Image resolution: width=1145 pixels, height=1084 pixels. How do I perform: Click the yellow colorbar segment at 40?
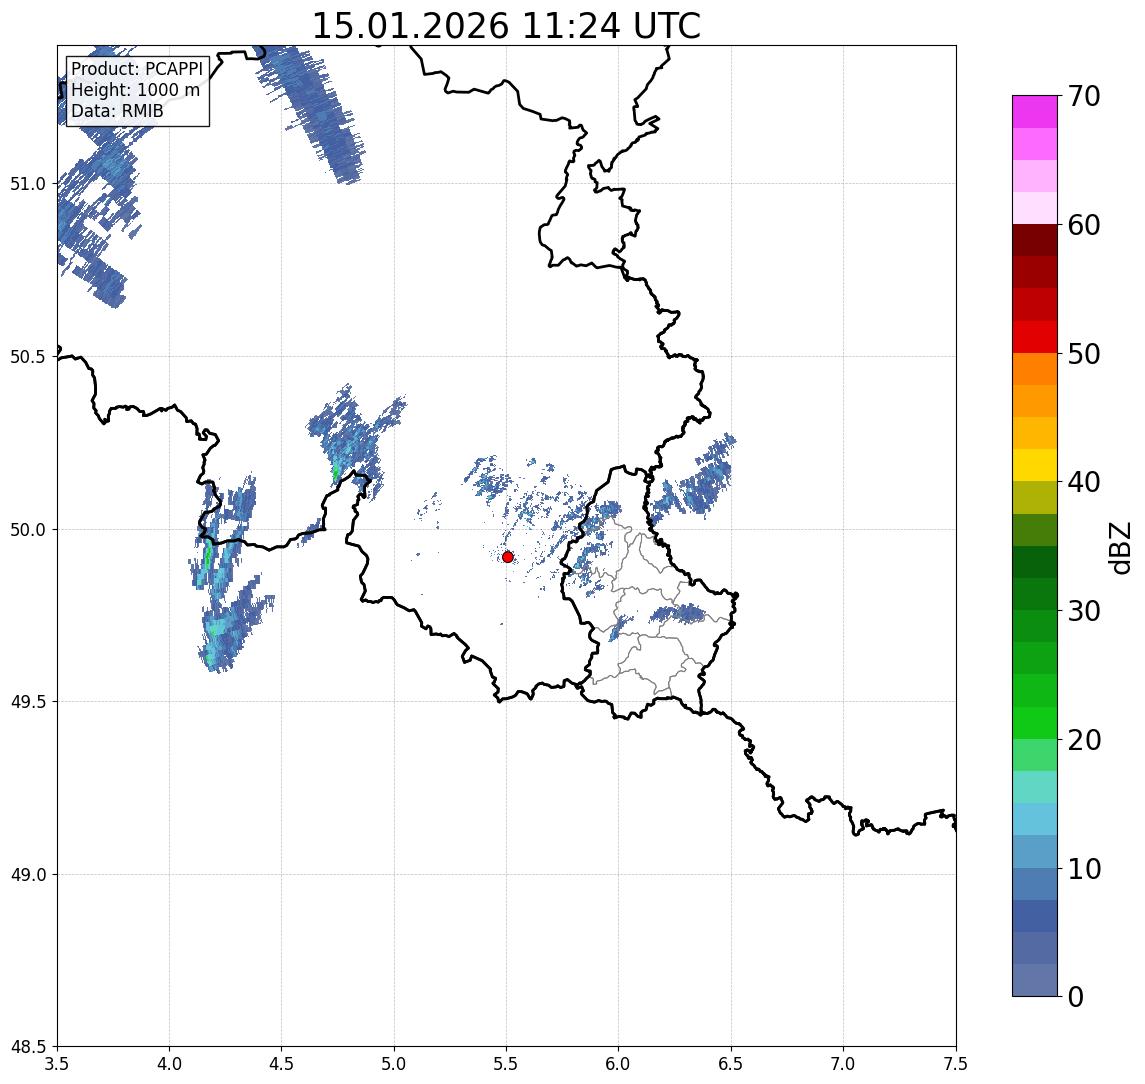pyautogui.click(x=1035, y=465)
